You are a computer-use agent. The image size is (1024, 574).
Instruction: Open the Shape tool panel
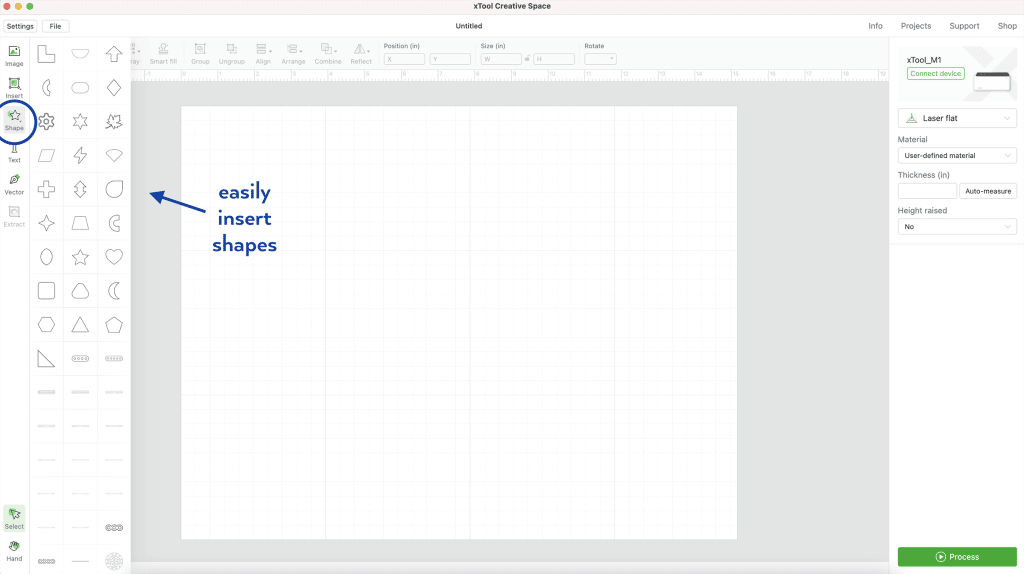14,120
